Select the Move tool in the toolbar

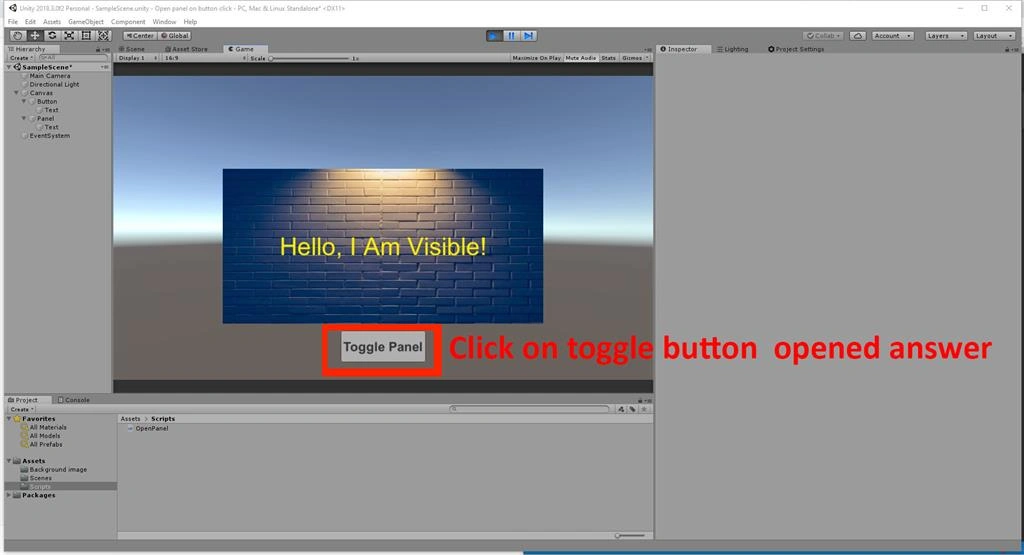(35, 36)
